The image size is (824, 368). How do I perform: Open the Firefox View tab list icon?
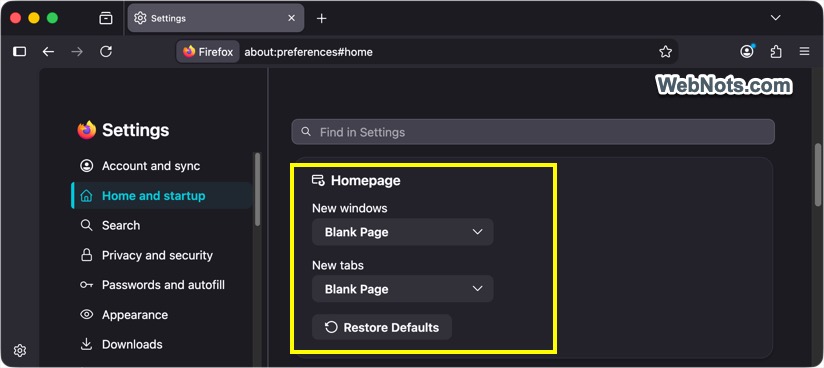click(x=106, y=18)
